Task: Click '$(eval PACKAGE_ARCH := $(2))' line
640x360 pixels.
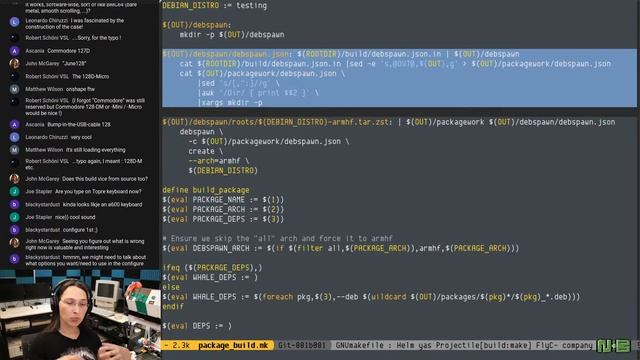Action: click(x=223, y=209)
